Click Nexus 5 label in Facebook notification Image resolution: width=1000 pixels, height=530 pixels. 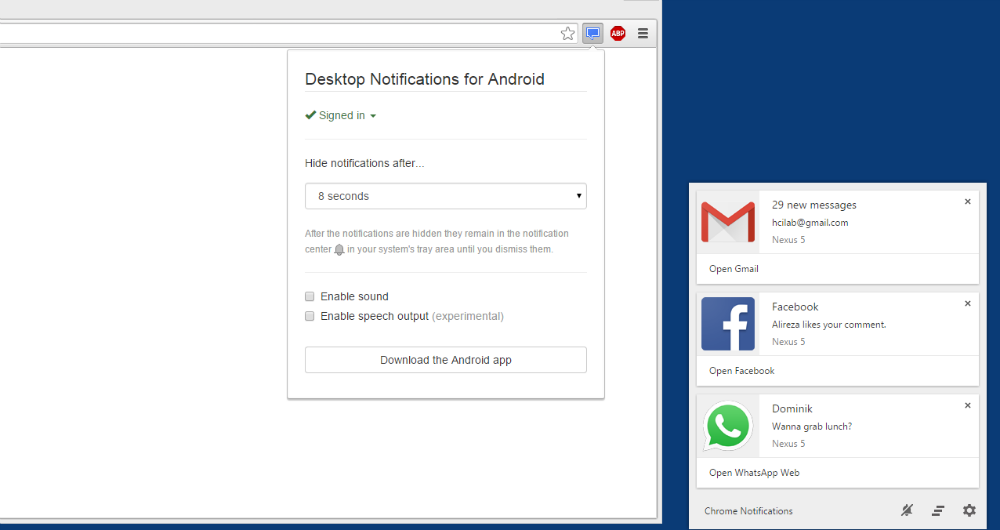(x=788, y=342)
